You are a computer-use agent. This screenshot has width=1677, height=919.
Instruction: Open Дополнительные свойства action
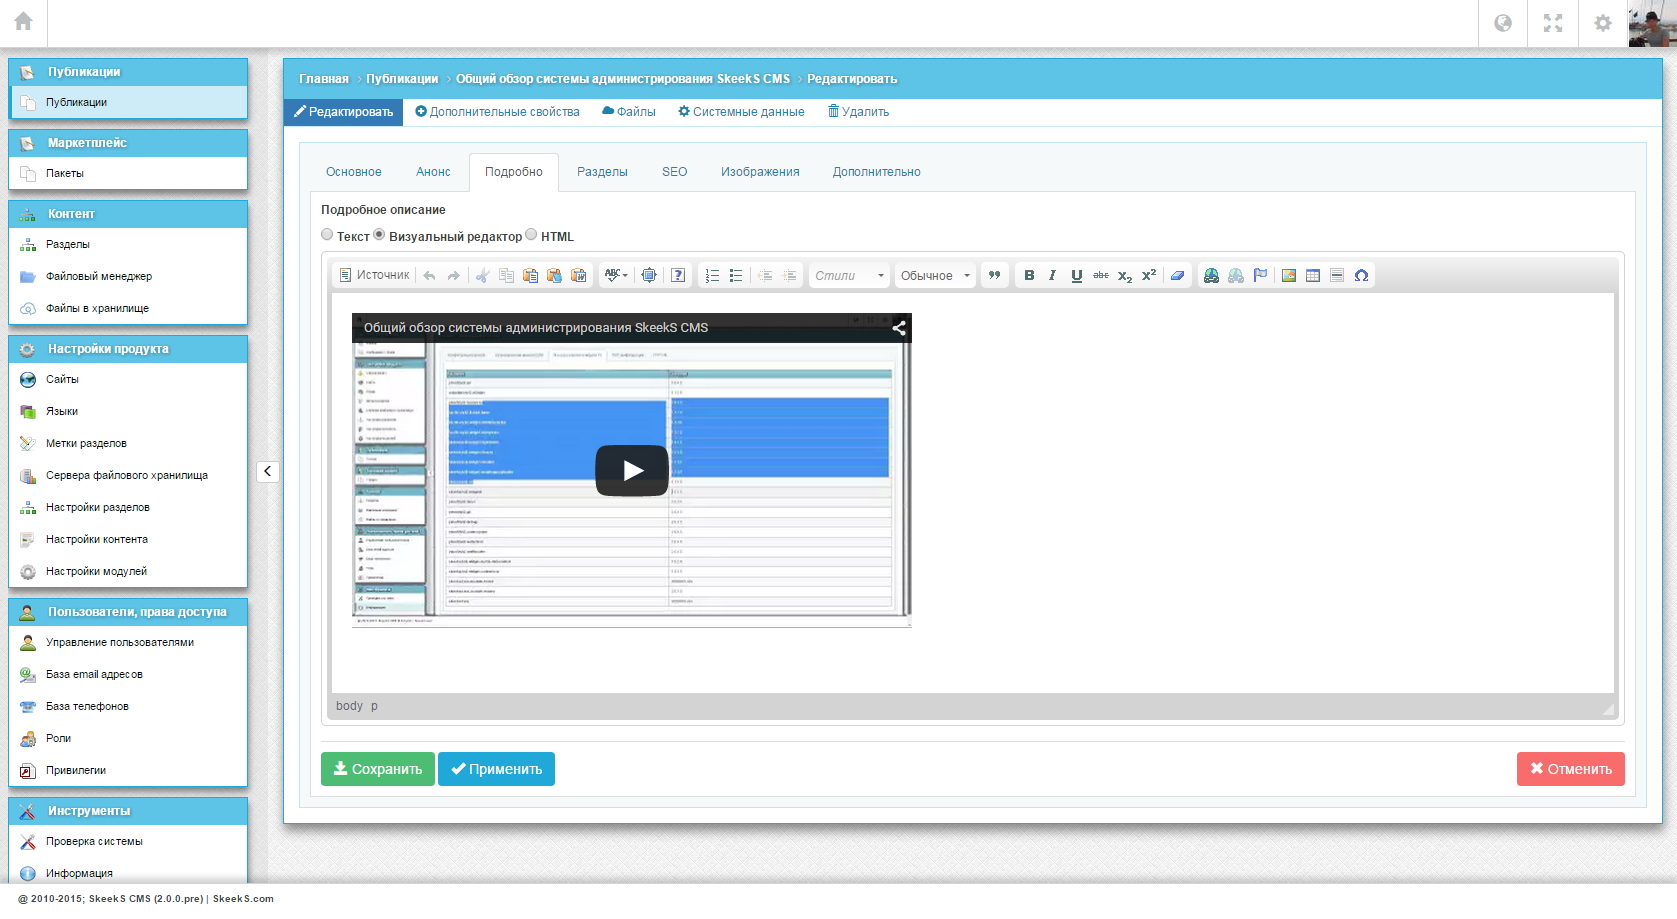point(497,112)
